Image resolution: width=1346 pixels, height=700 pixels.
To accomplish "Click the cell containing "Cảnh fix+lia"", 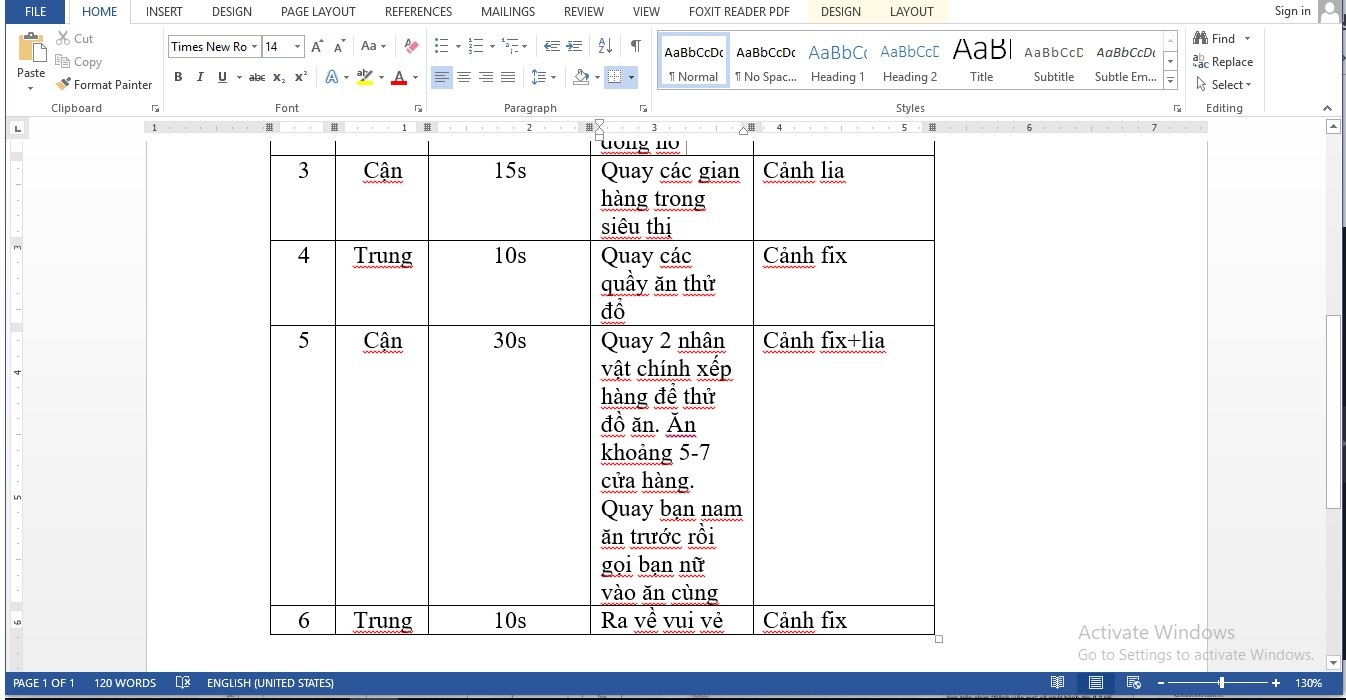I will (843, 465).
